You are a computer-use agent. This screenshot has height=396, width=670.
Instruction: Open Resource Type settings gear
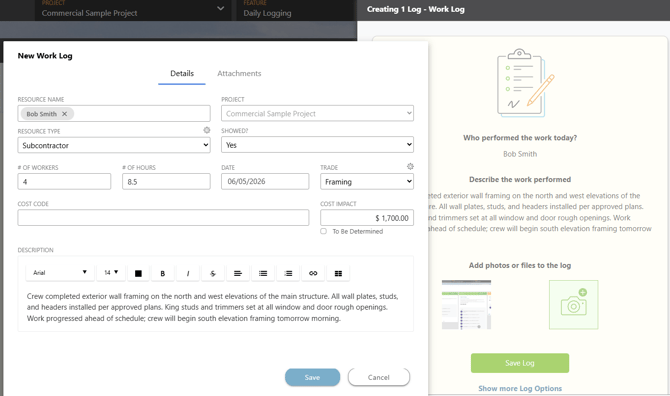pos(207,130)
